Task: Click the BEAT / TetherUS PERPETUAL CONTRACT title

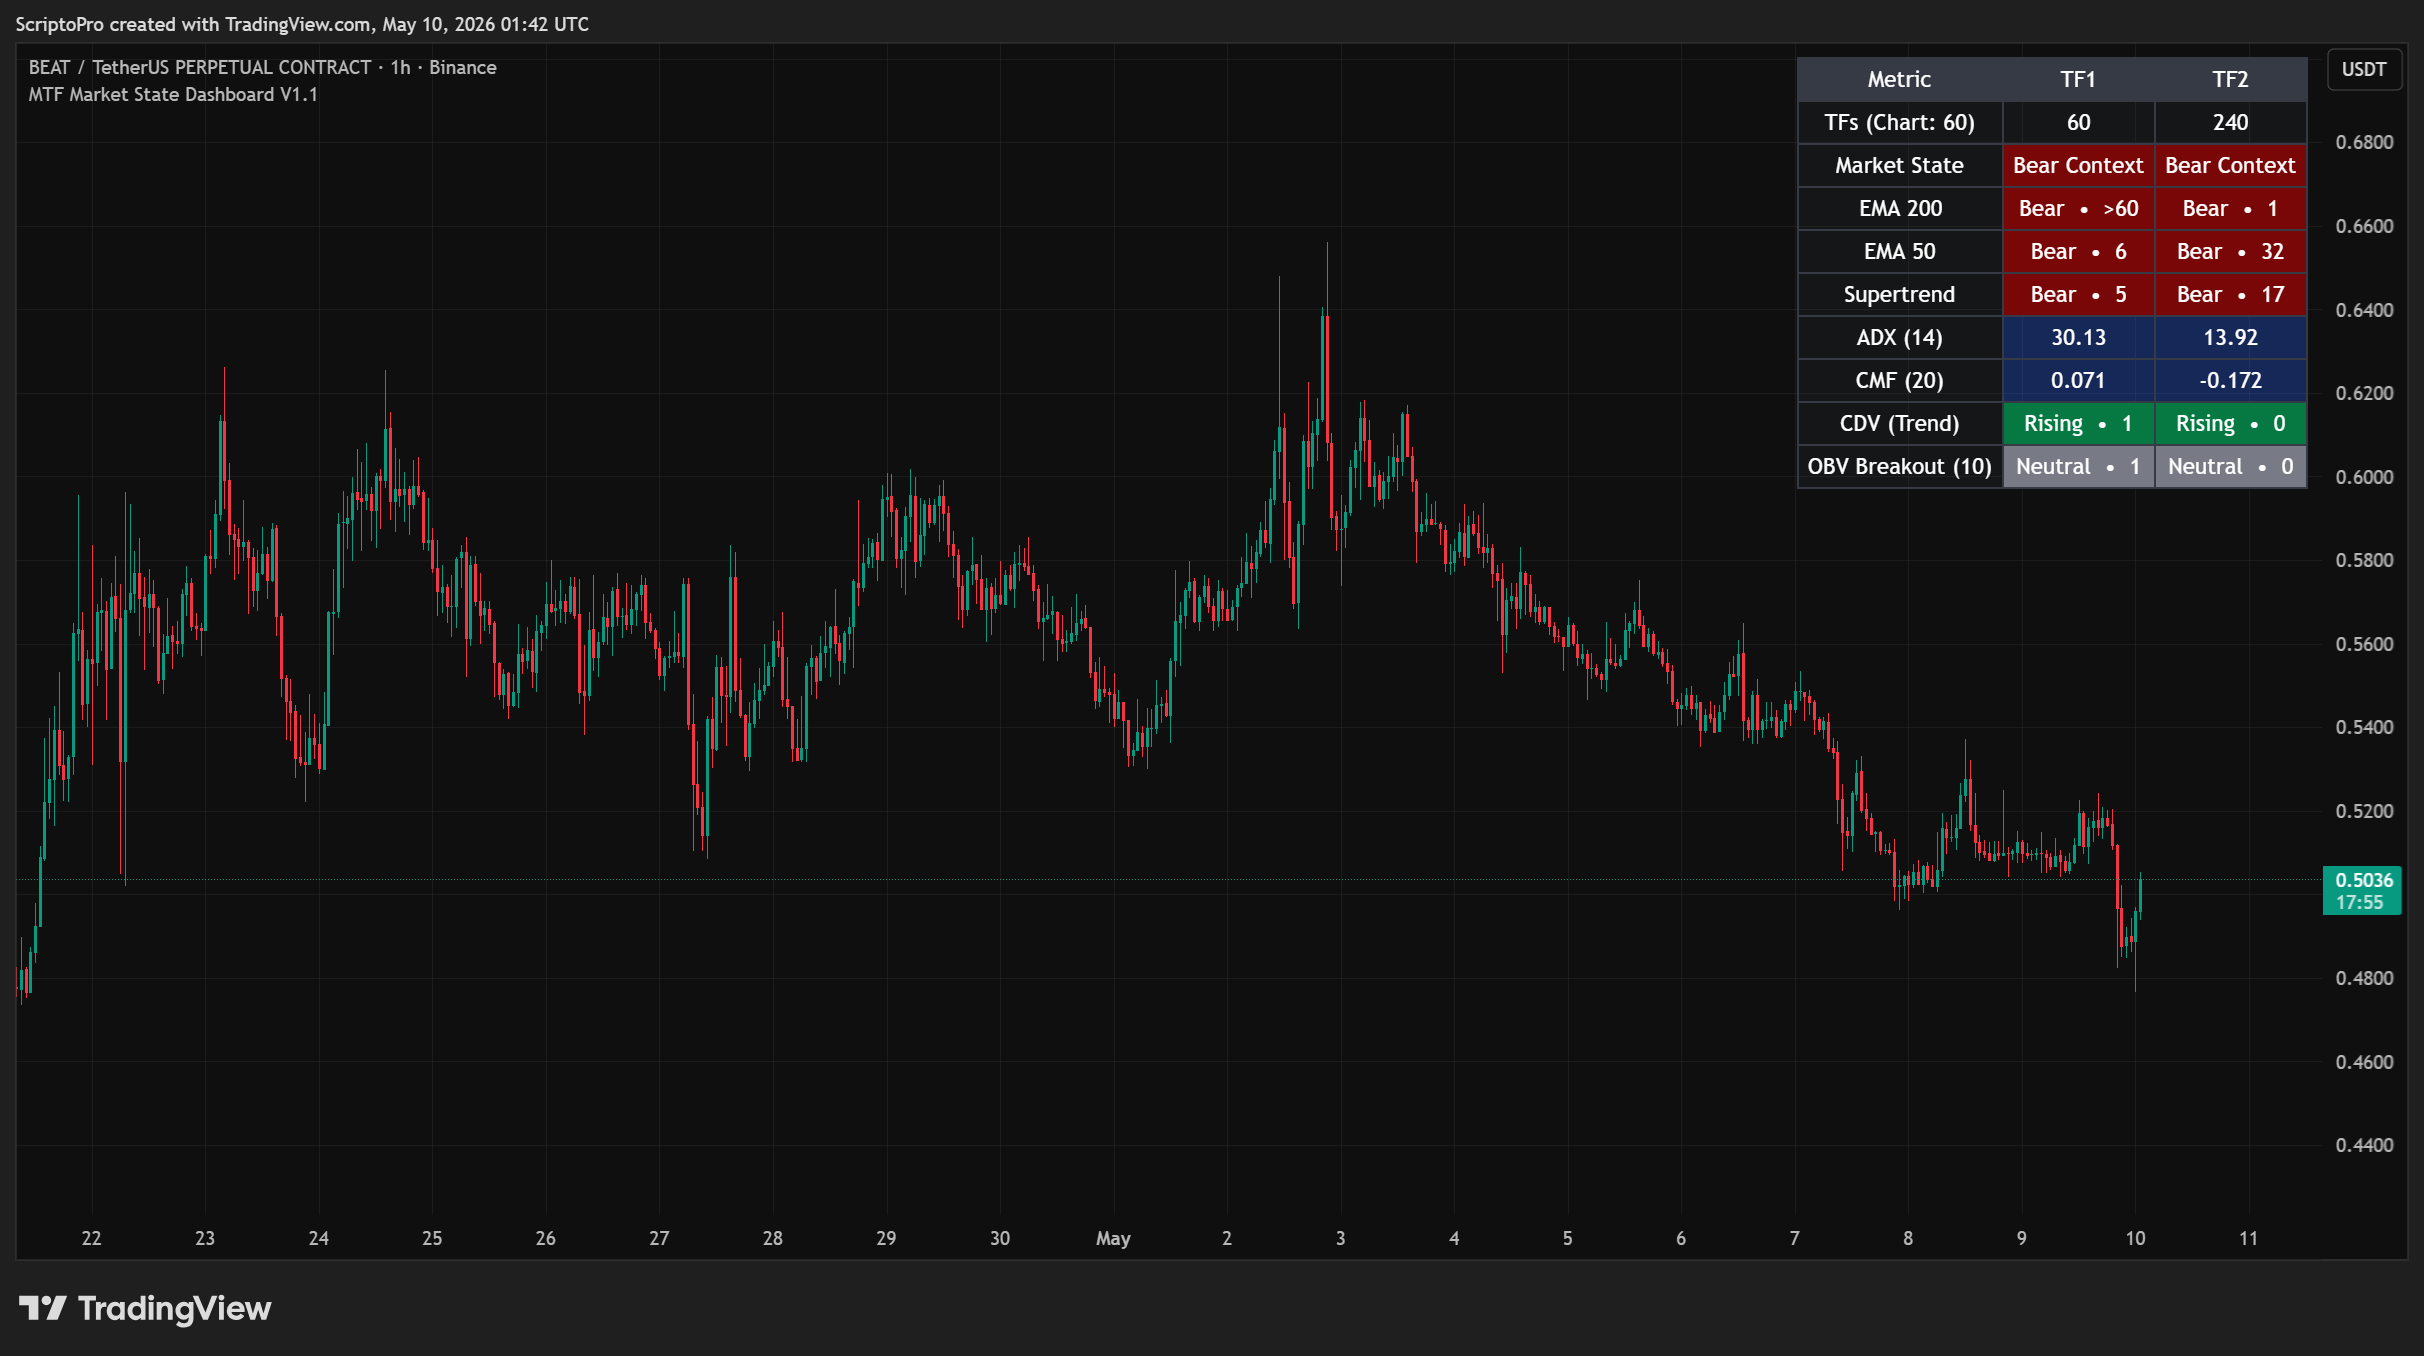Action: coord(200,67)
